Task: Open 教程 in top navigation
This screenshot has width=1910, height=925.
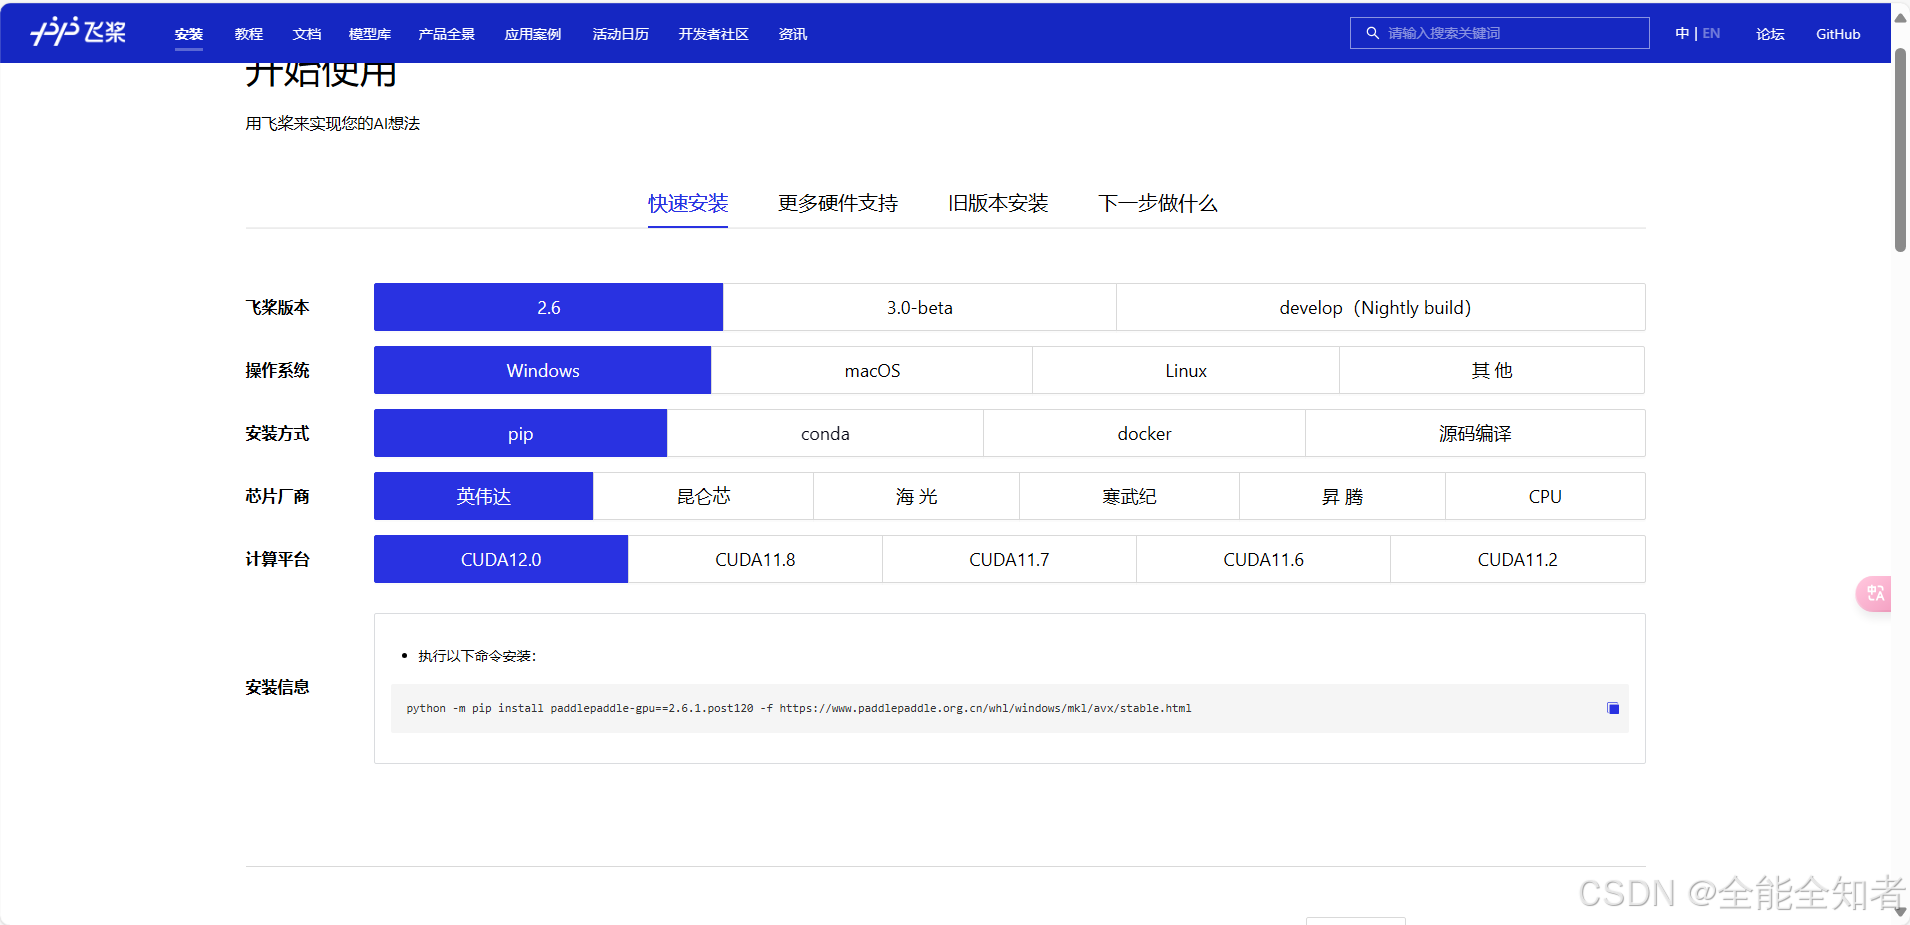Action: (x=249, y=34)
